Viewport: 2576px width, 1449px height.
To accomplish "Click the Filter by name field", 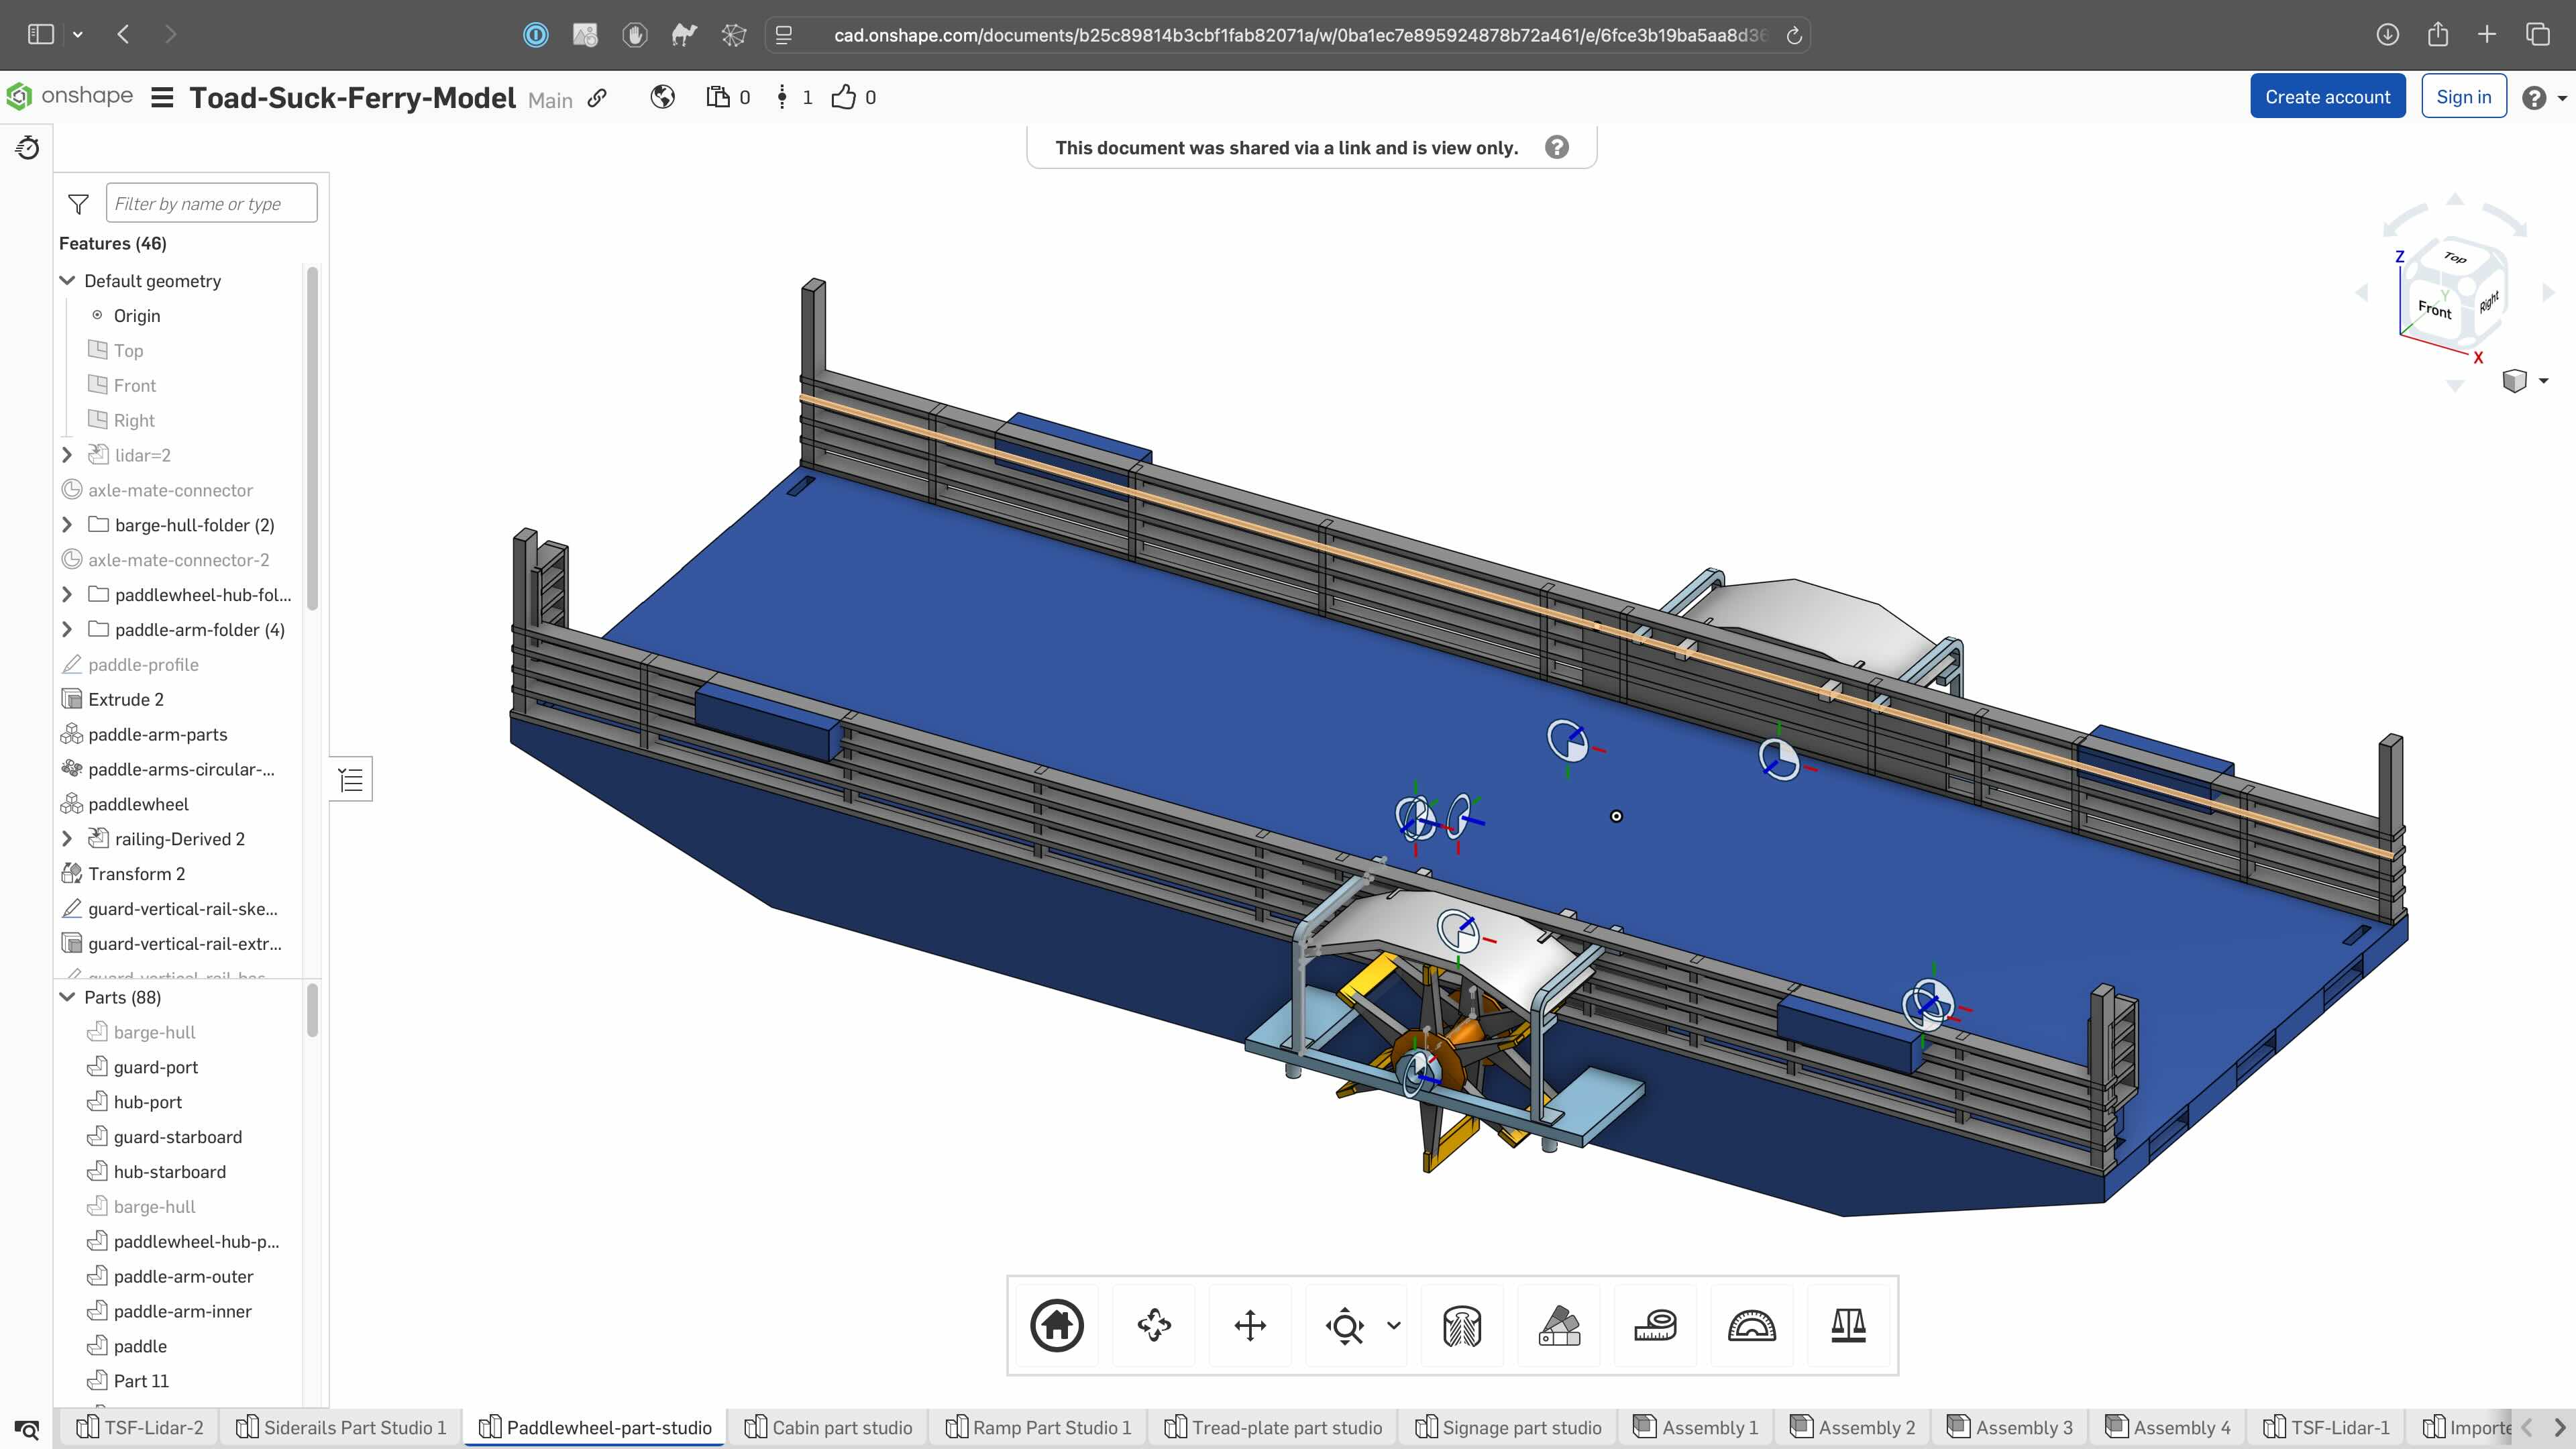I will 211,204.
